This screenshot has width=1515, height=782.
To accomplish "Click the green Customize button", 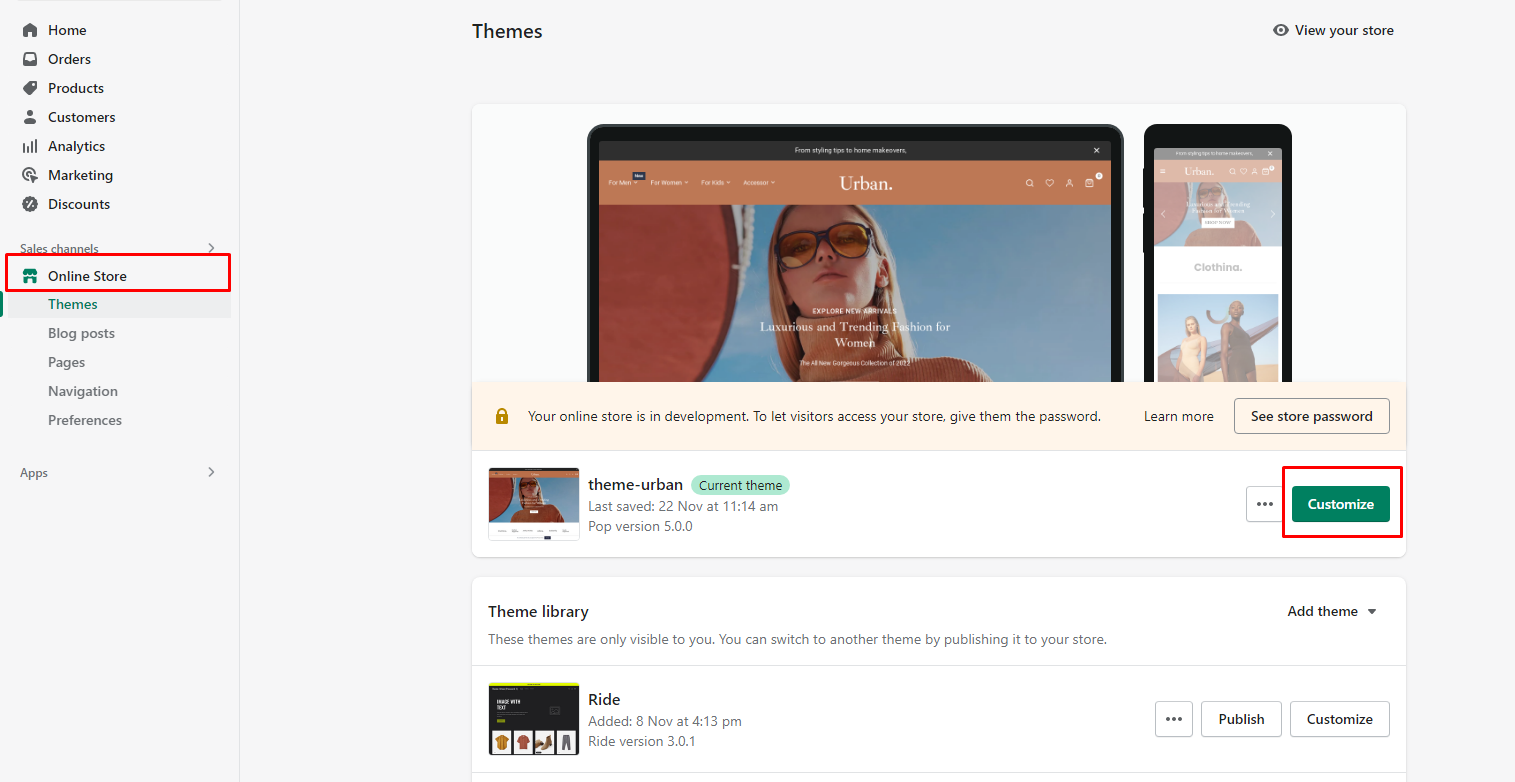I will pyautogui.click(x=1340, y=504).
